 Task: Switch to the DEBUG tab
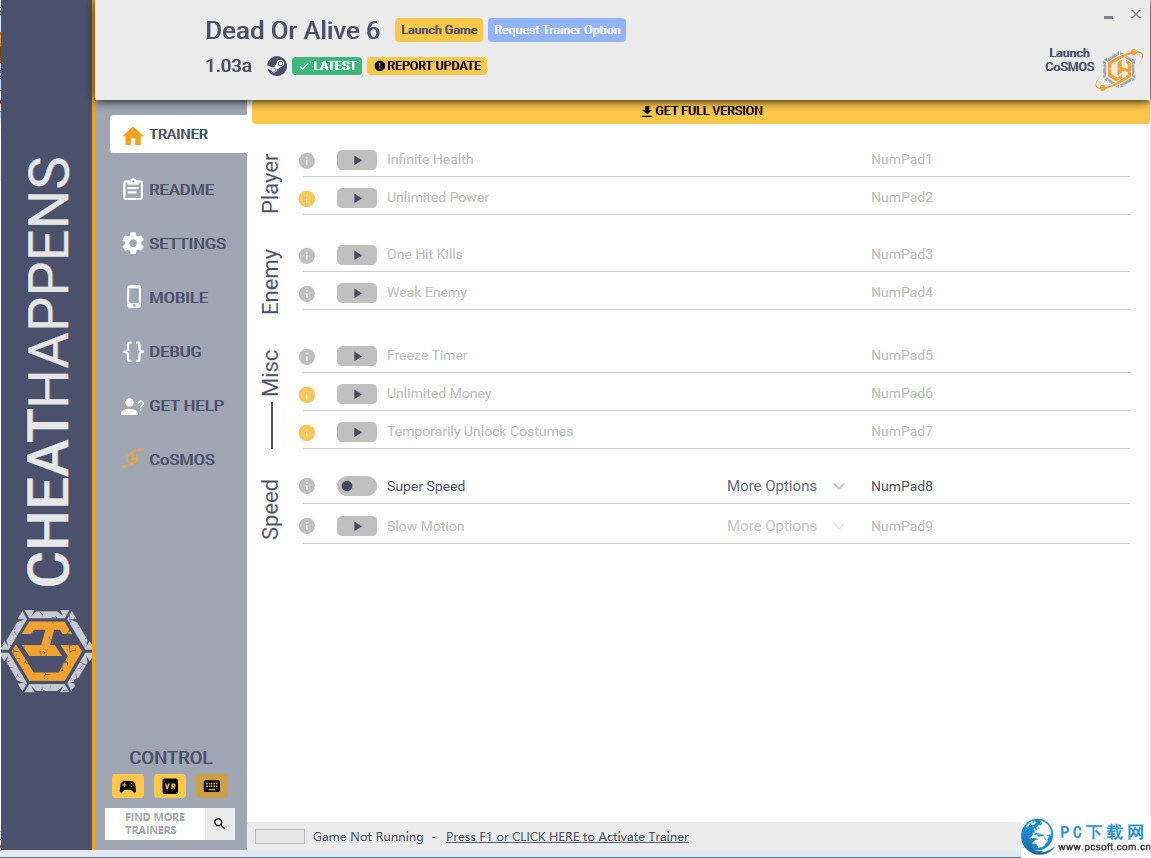174,351
